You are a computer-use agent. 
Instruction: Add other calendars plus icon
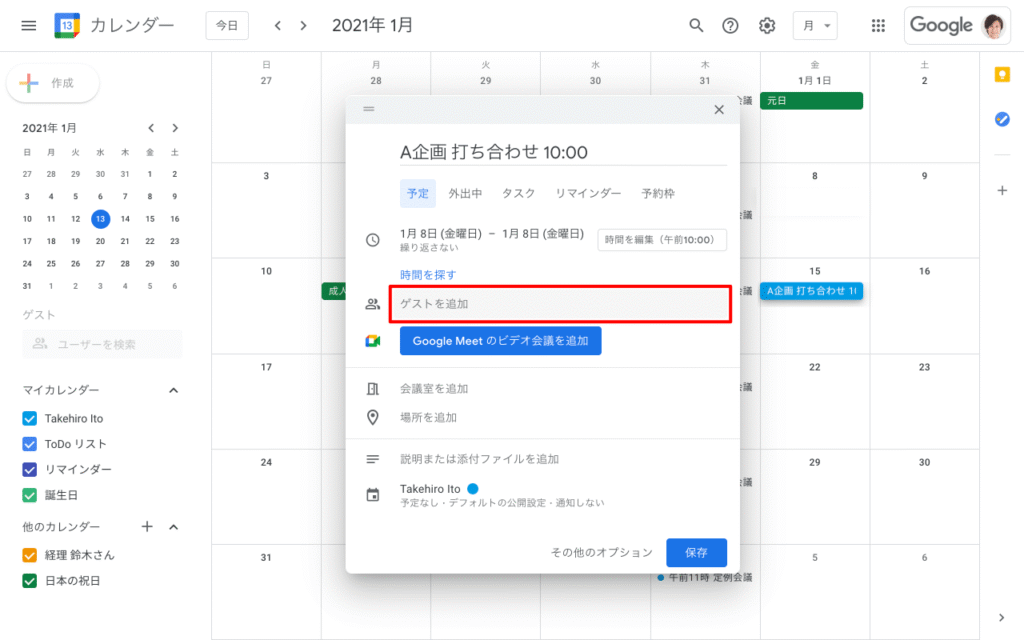click(x=147, y=526)
